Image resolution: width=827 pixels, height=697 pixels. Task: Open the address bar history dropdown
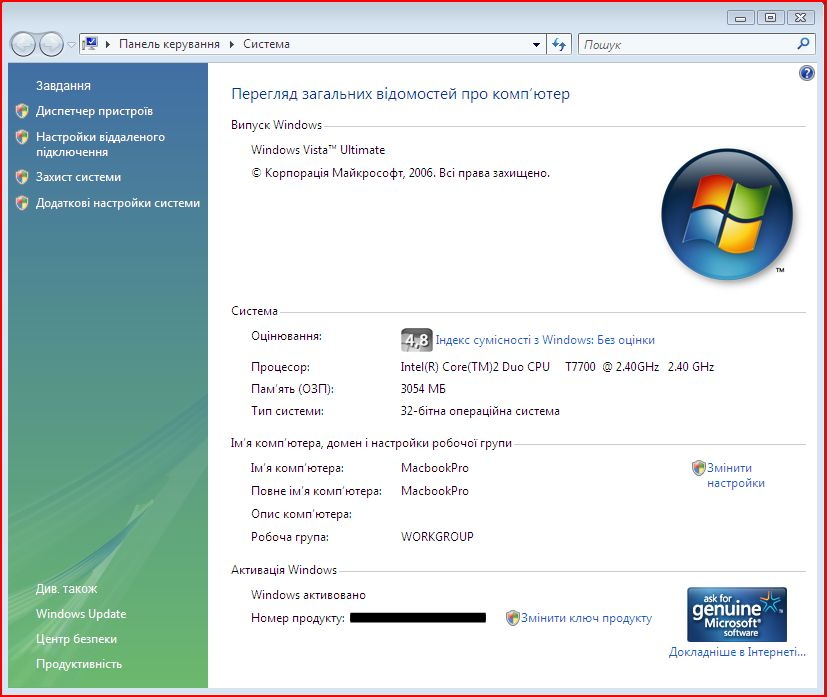click(x=536, y=45)
